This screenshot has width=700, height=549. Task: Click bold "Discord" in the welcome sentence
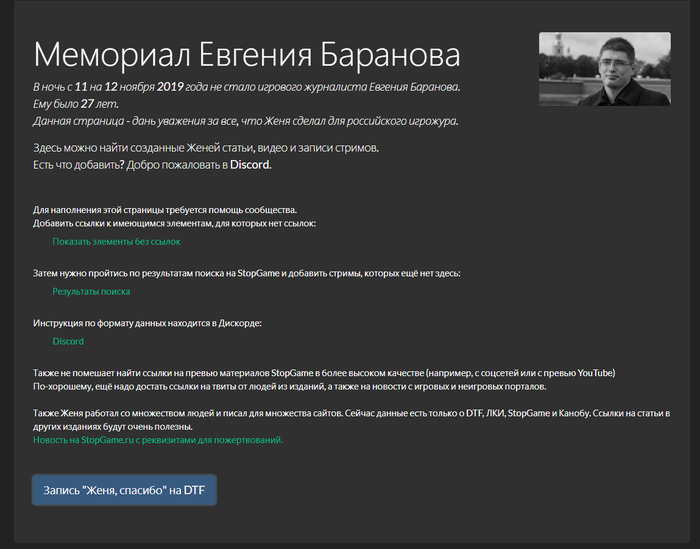[x=250, y=164]
